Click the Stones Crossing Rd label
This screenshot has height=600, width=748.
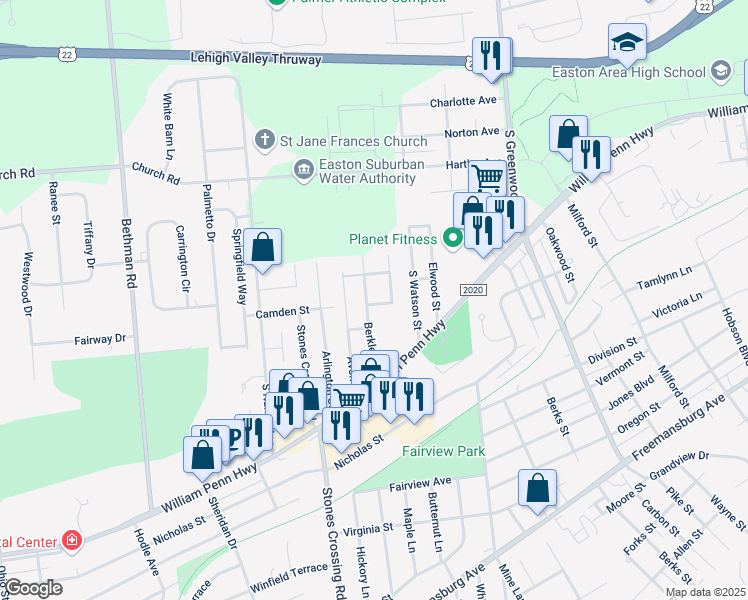click(x=333, y=543)
